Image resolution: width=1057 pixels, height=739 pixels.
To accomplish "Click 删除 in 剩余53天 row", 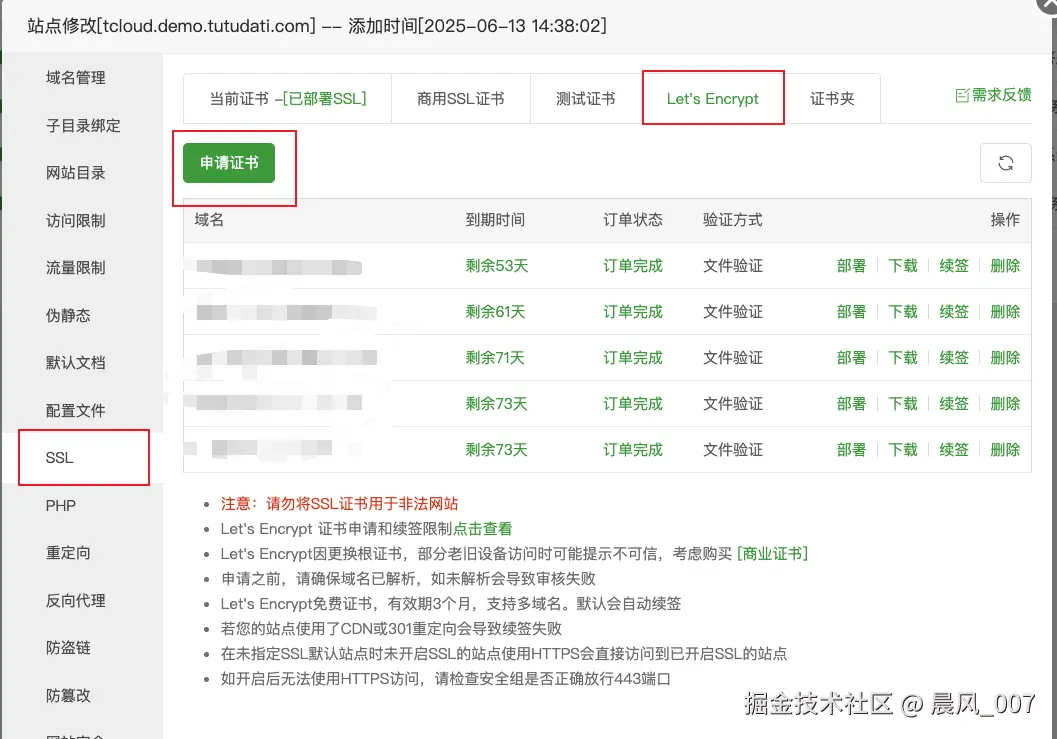I will point(1005,266).
